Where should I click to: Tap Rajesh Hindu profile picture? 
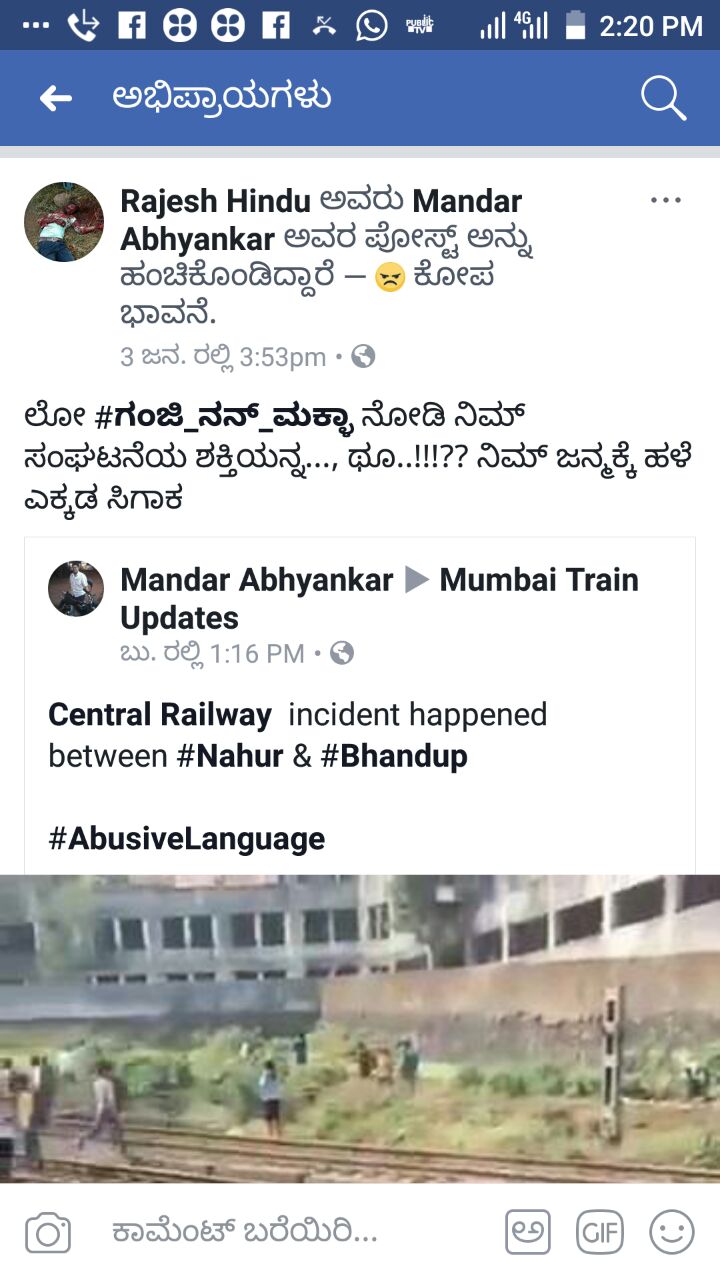64,222
